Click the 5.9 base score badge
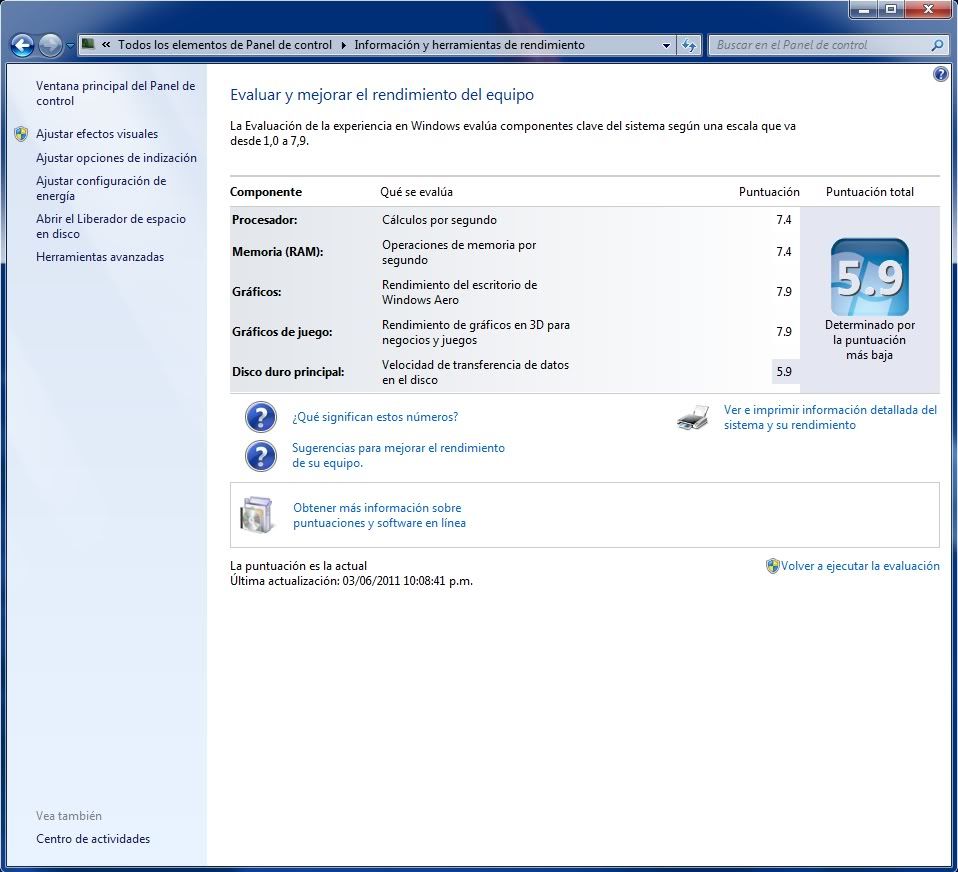 click(x=869, y=277)
